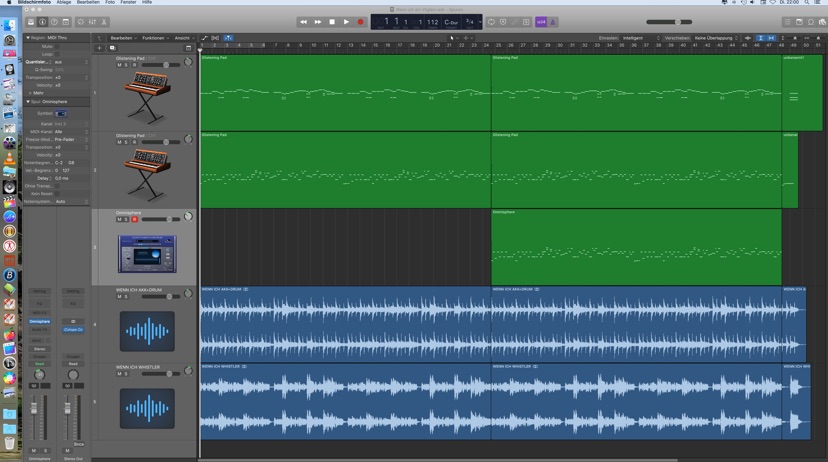Open the Einrasten Intelligent snap dropdown
Viewport: 828px width, 462px height.
click(x=641, y=38)
